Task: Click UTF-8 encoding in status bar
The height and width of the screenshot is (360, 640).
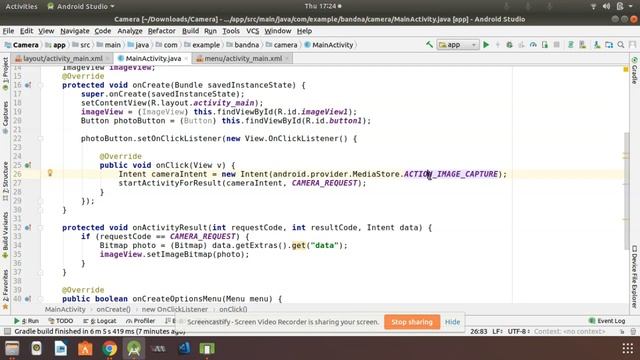Action: 518,331
